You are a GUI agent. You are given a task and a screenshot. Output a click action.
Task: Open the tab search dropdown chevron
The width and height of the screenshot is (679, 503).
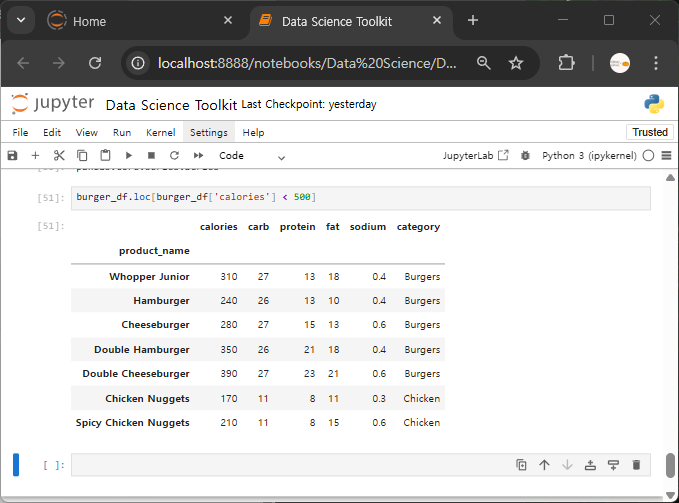coord(21,20)
